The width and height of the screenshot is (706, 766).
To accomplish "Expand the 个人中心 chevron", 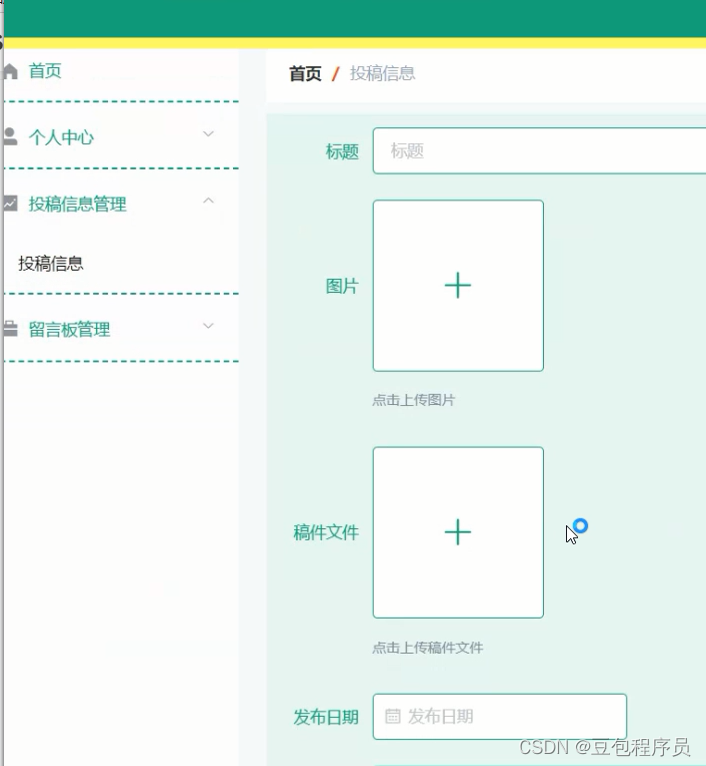I will (209, 134).
